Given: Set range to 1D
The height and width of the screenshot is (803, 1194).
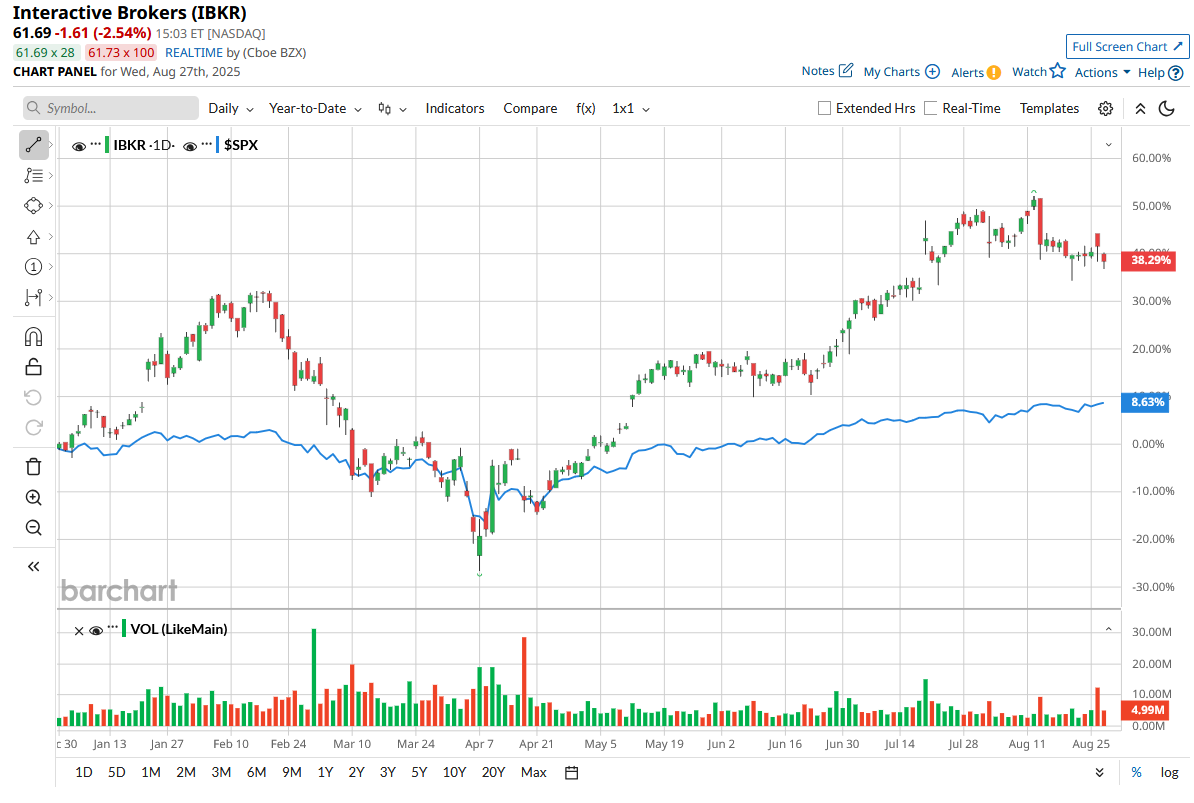Looking at the screenshot, I should [x=84, y=773].
